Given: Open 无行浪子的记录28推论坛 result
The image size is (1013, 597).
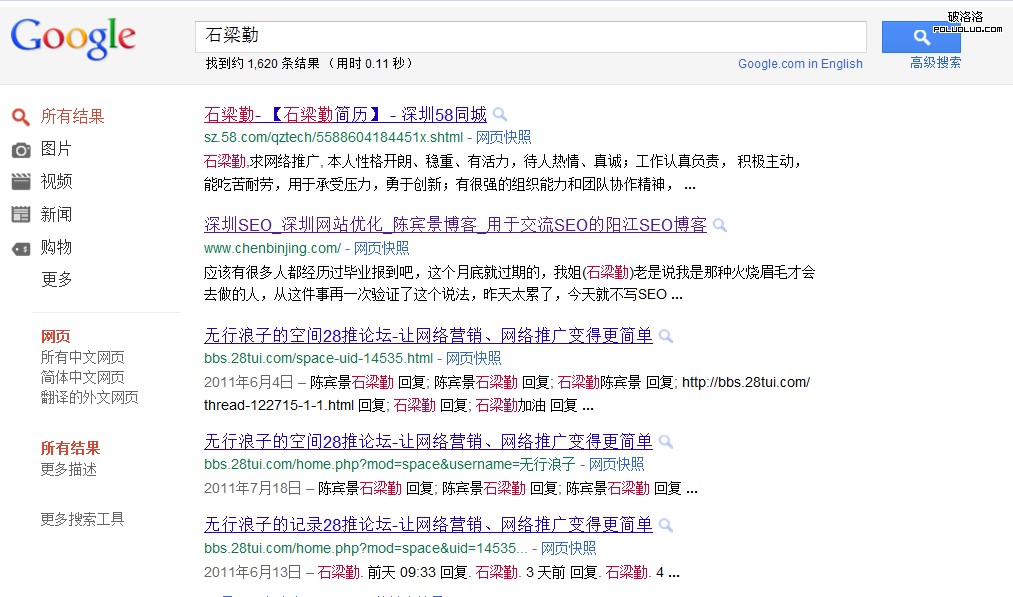Looking at the screenshot, I should click(428, 524).
